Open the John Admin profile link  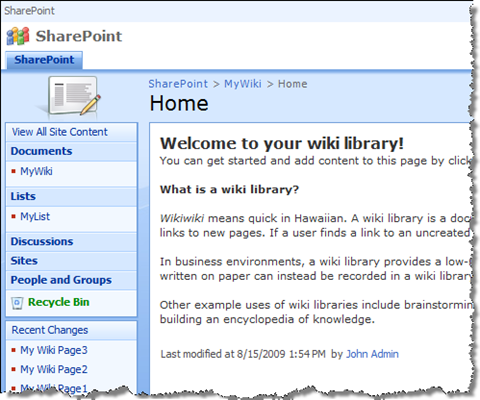(x=372, y=354)
